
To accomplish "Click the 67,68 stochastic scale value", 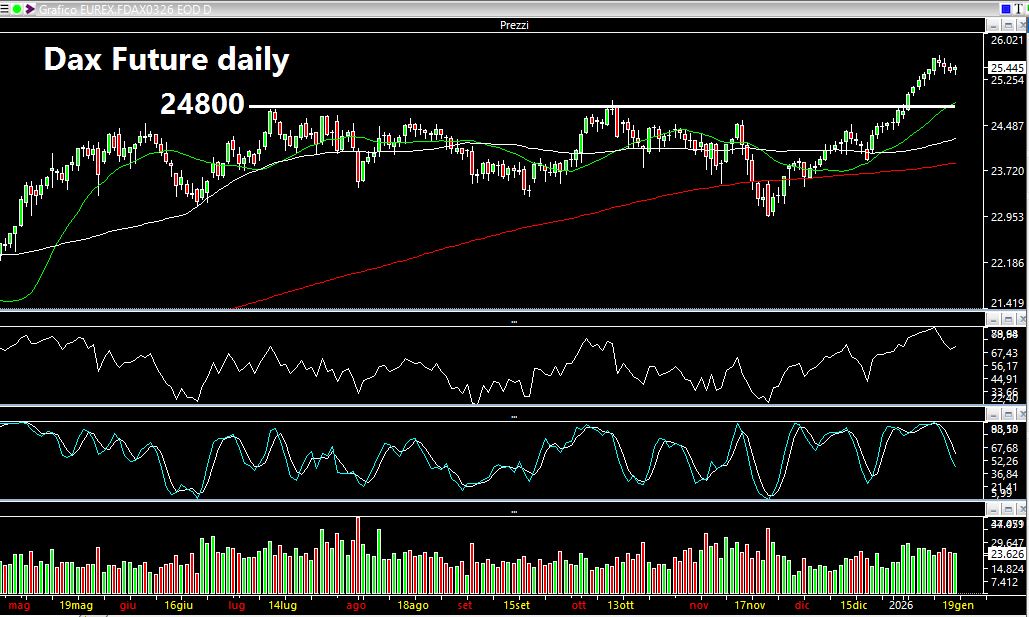I will 1004,448.
